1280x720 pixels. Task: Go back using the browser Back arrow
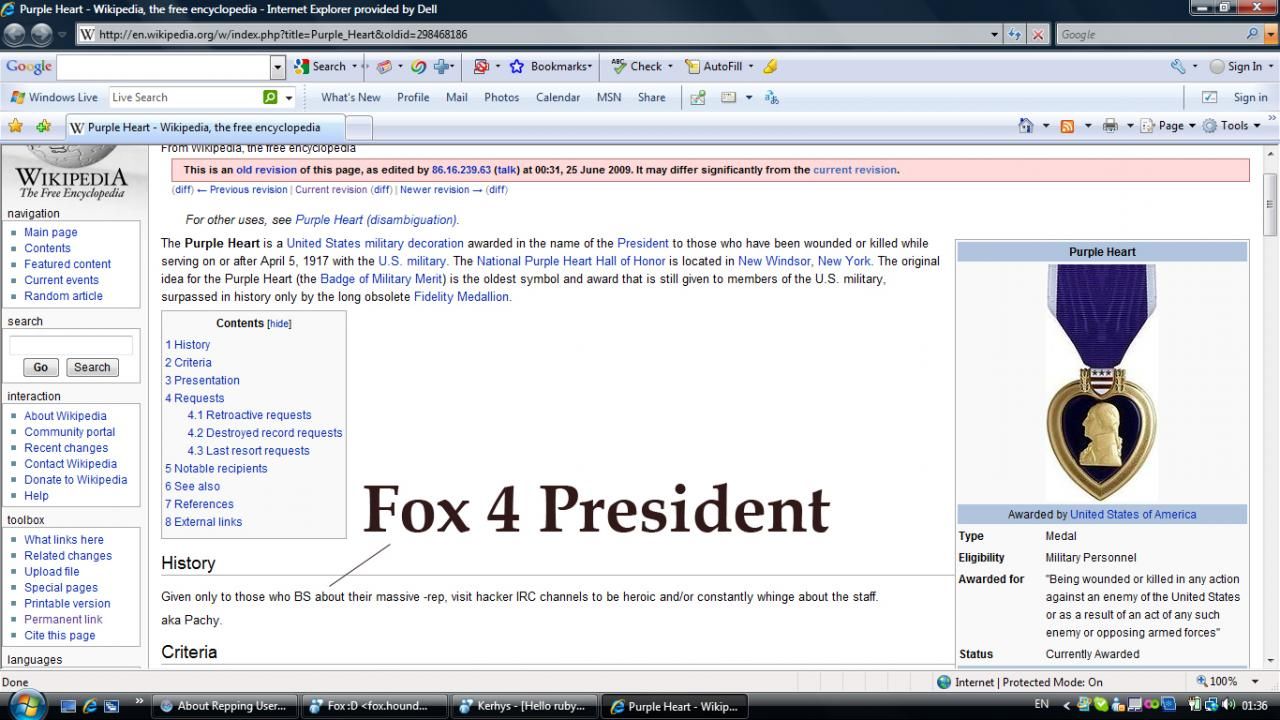coord(16,34)
